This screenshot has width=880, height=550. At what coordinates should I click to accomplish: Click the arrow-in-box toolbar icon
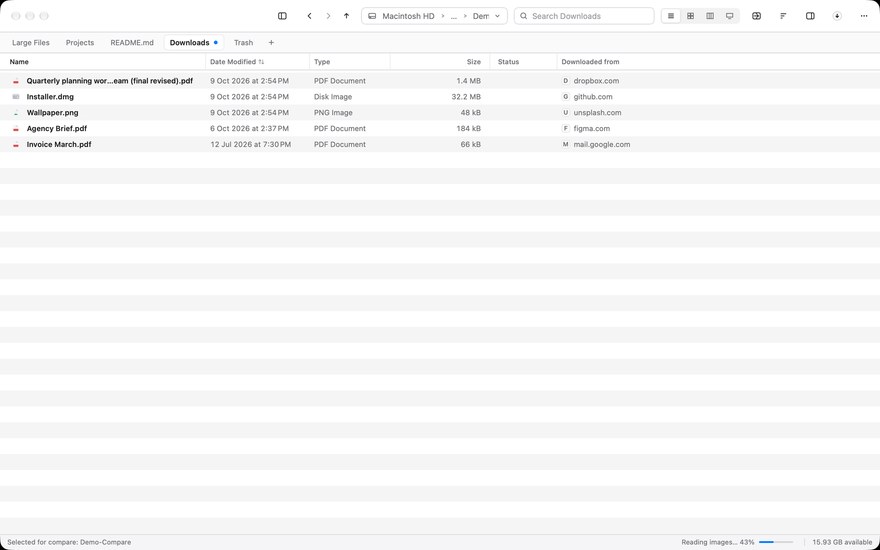[757, 16]
